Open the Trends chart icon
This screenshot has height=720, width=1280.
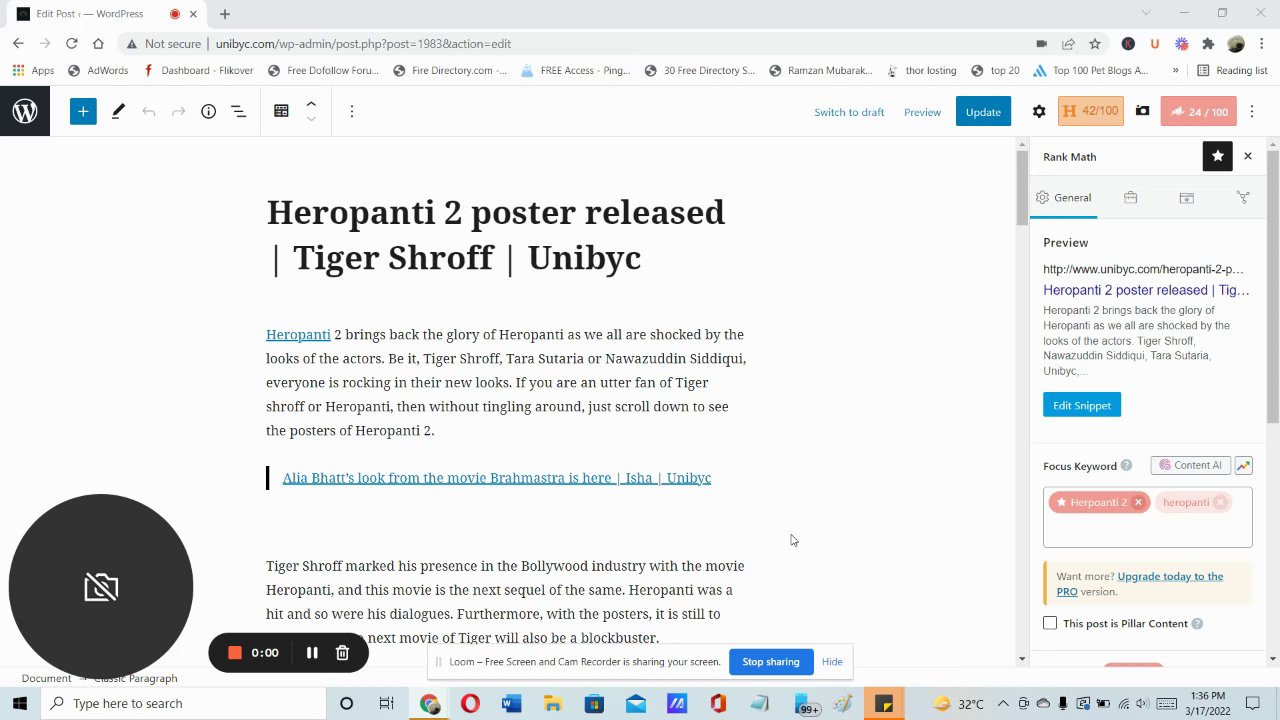(x=1243, y=465)
